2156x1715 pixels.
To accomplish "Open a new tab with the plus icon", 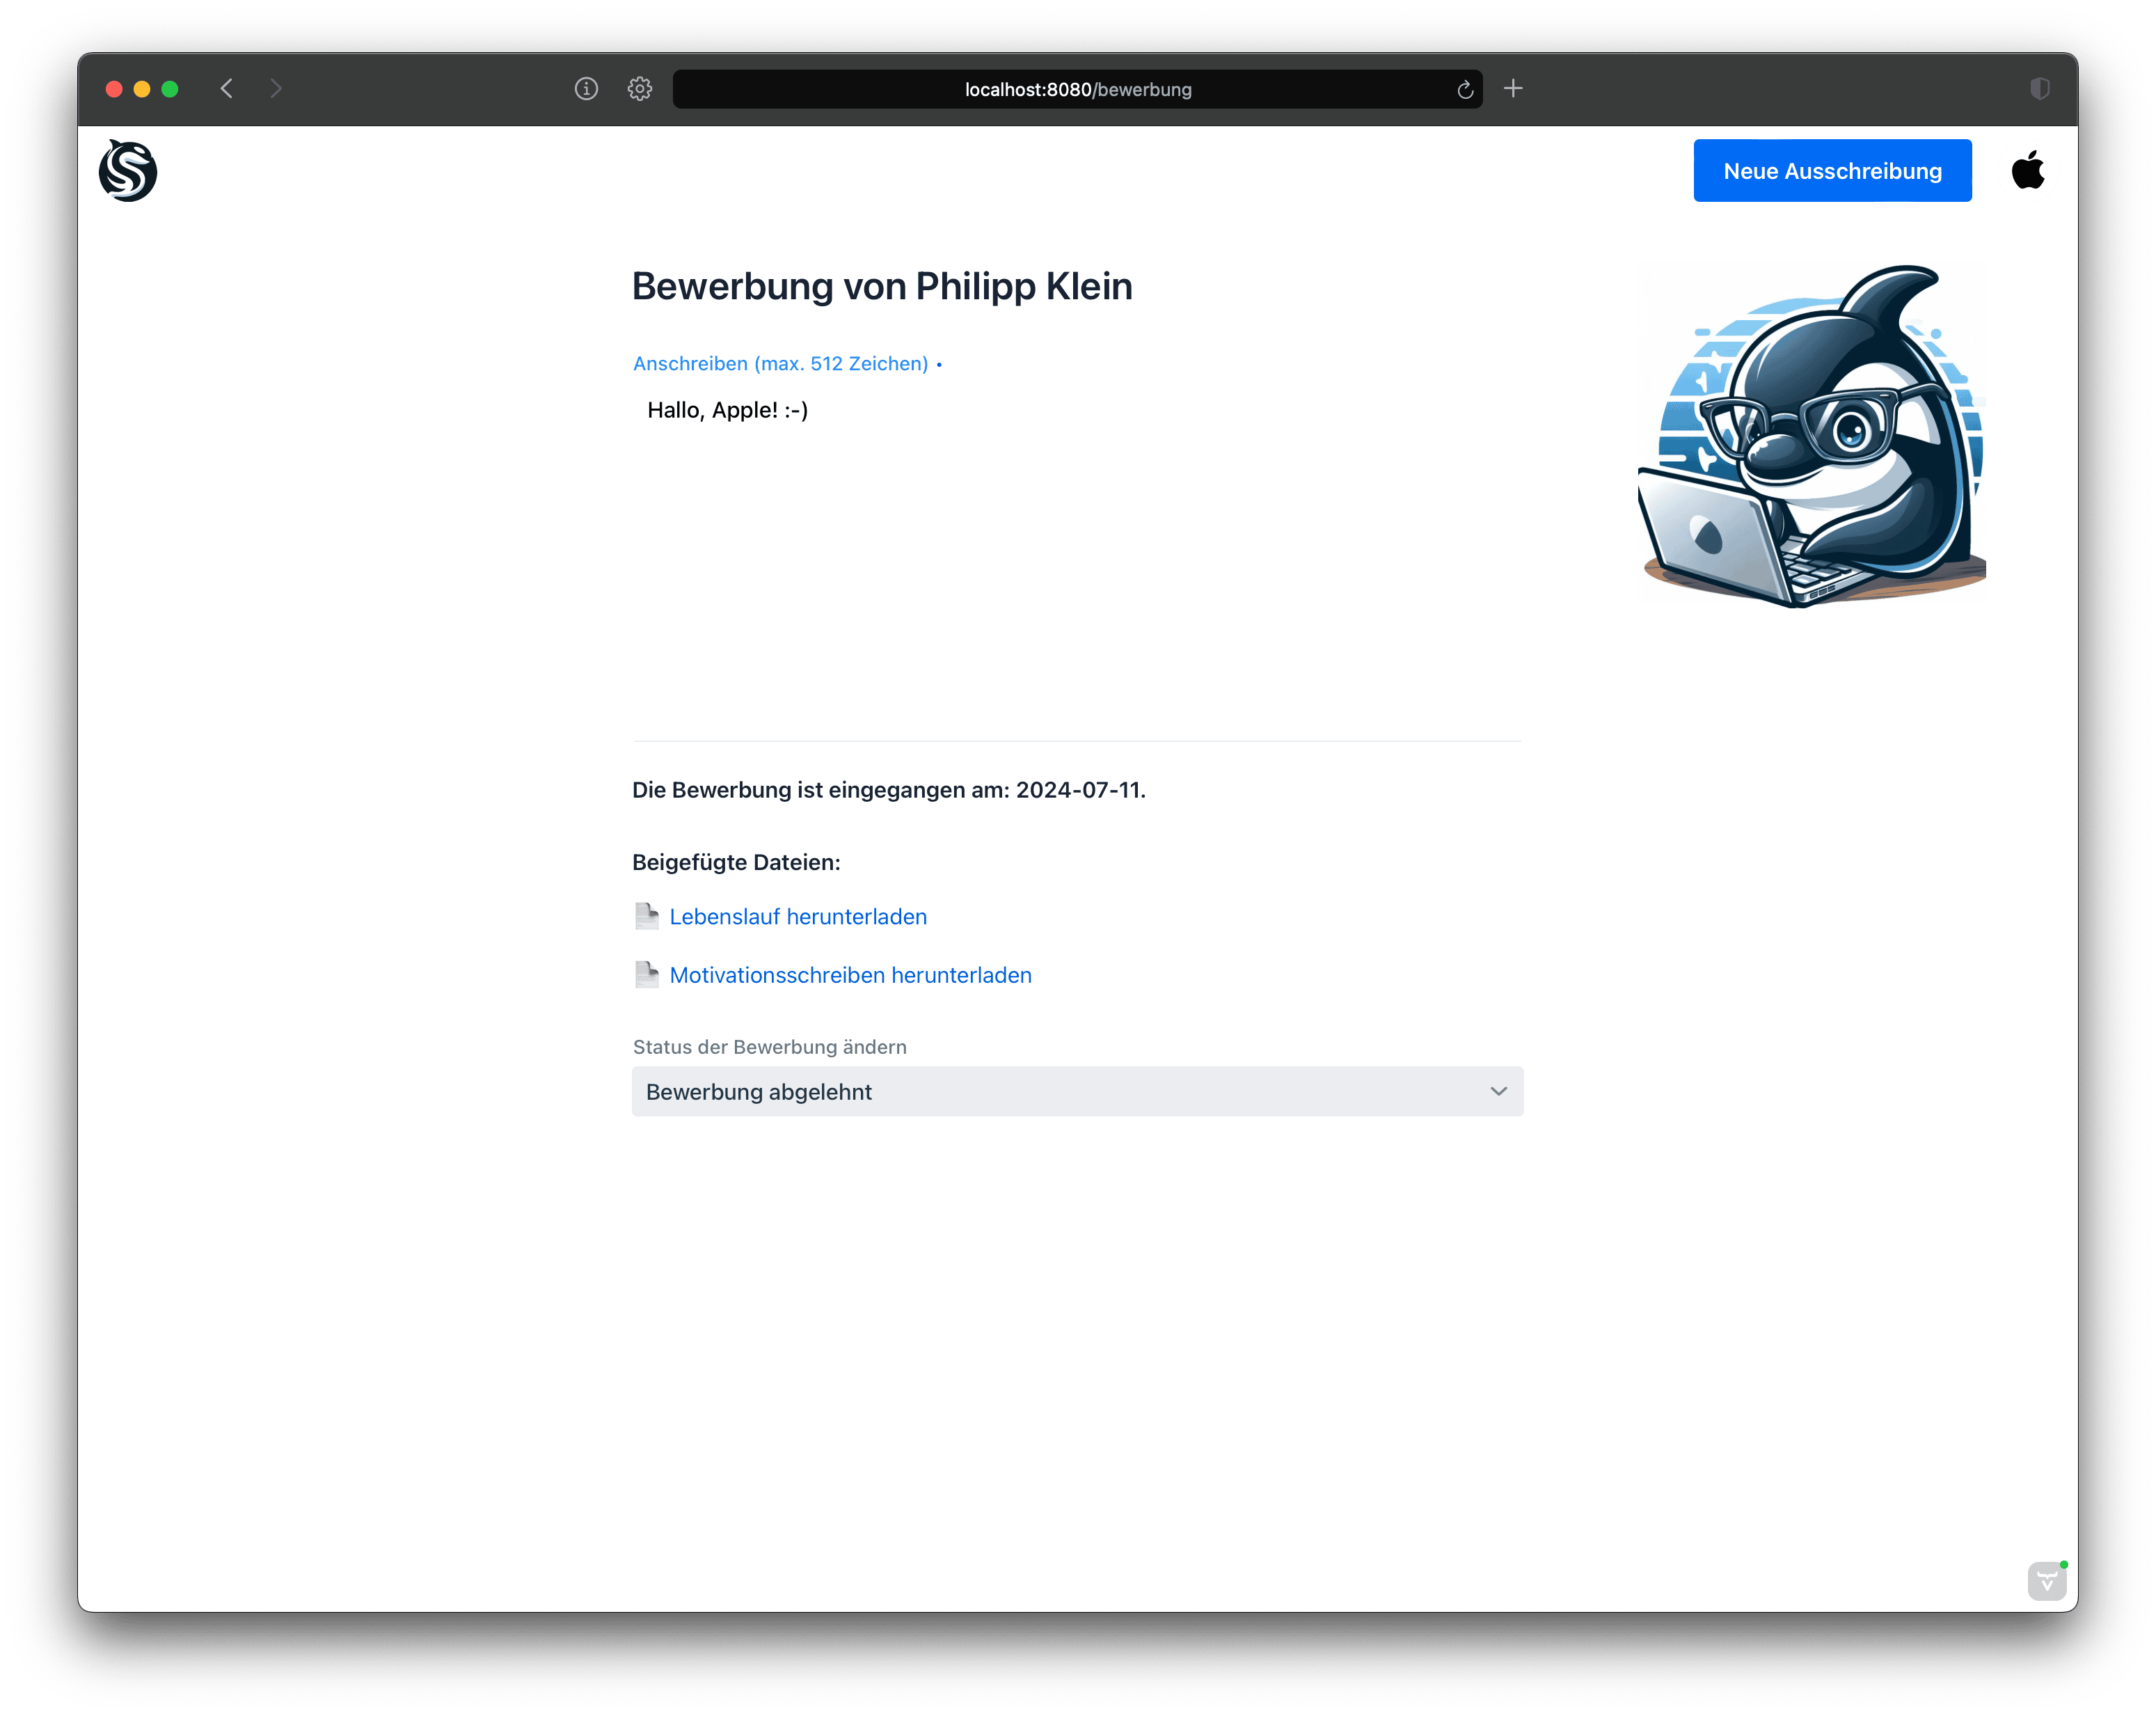I will point(1513,89).
